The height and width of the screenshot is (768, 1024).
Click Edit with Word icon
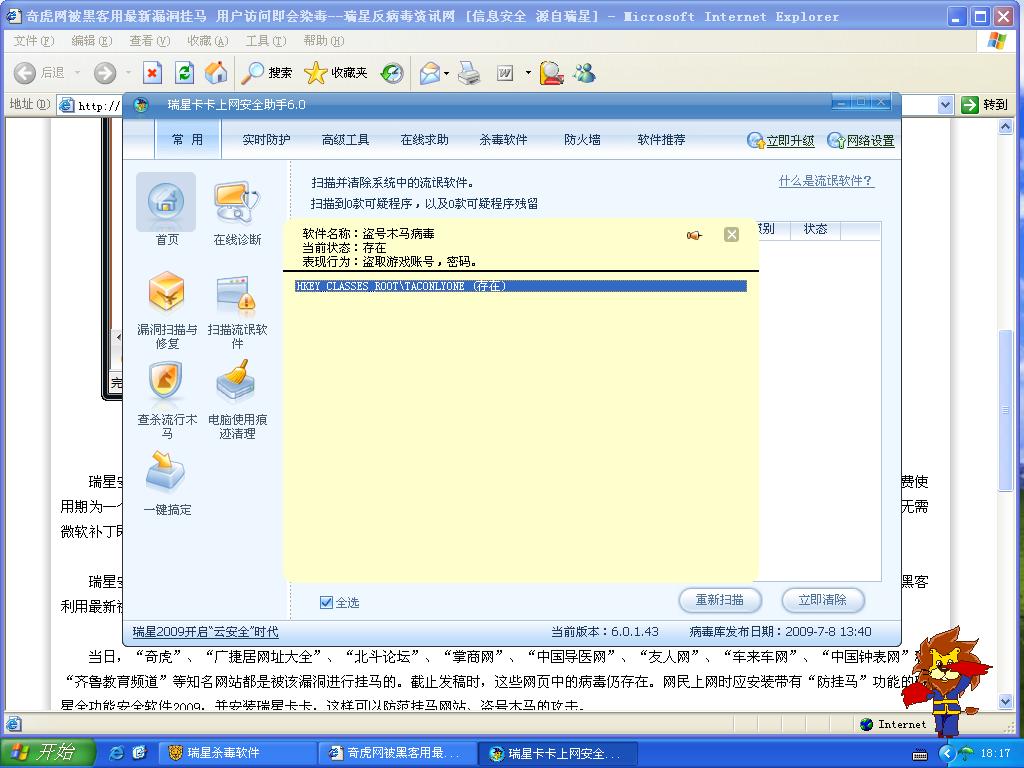pyautogui.click(x=505, y=73)
